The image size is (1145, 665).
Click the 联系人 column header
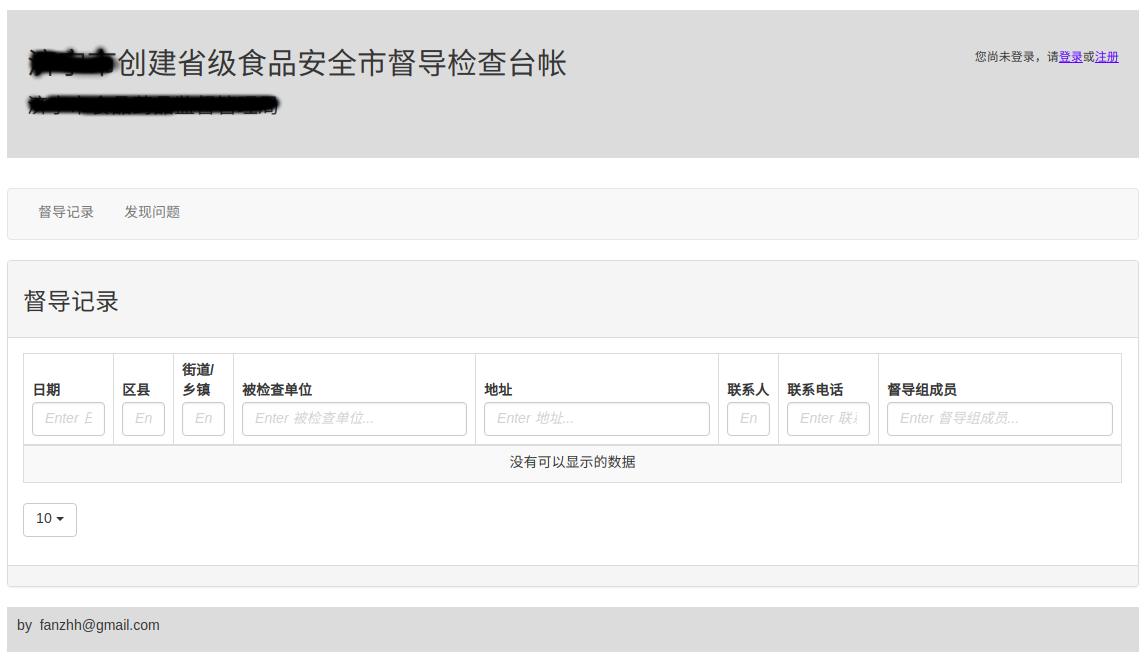pos(748,390)
